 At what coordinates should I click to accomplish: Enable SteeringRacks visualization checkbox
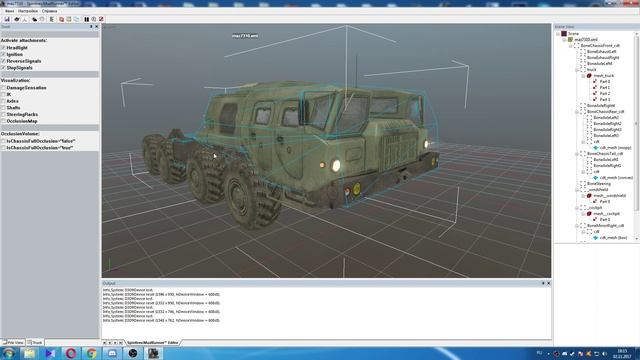3,115
